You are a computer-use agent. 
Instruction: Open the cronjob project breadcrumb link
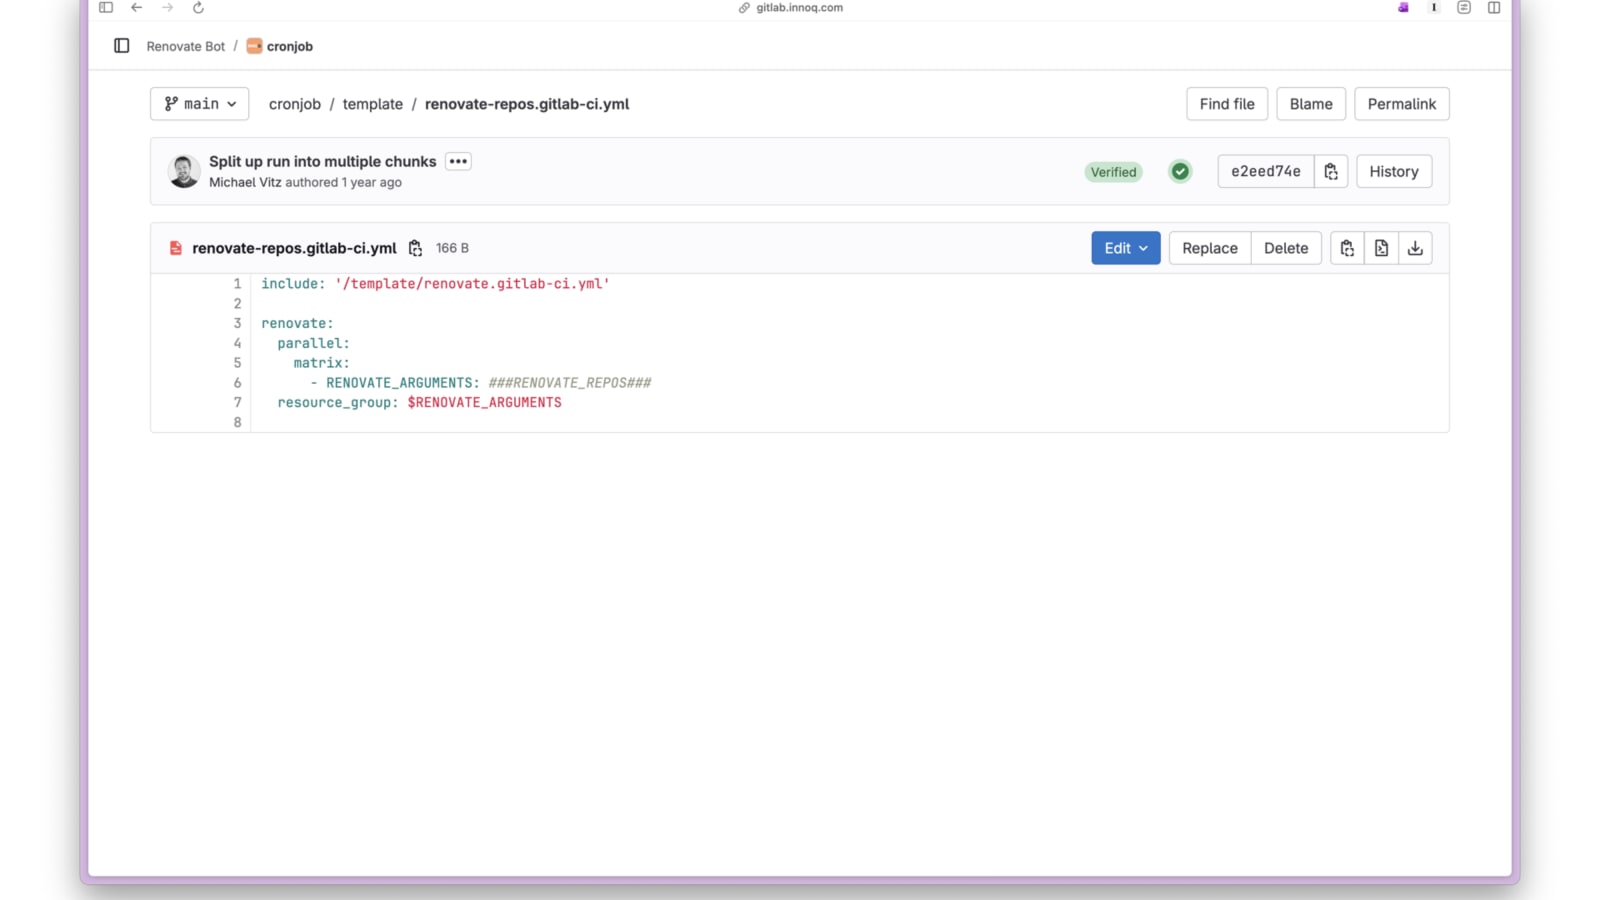pyautogui.click(x=290, y=46)
